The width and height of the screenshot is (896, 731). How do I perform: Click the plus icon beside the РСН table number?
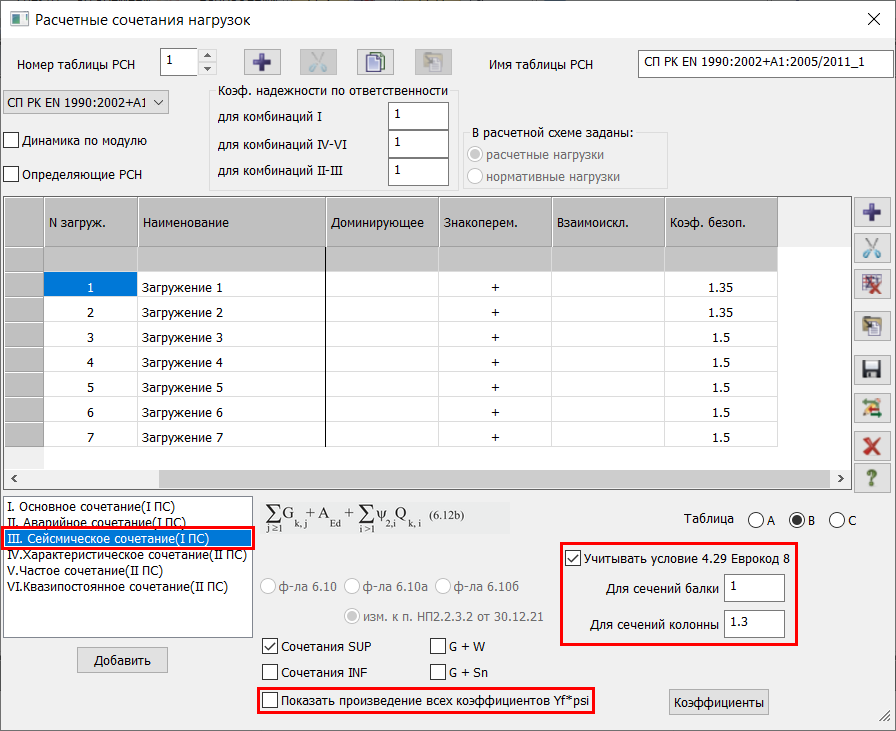click(x=262, y=62)
